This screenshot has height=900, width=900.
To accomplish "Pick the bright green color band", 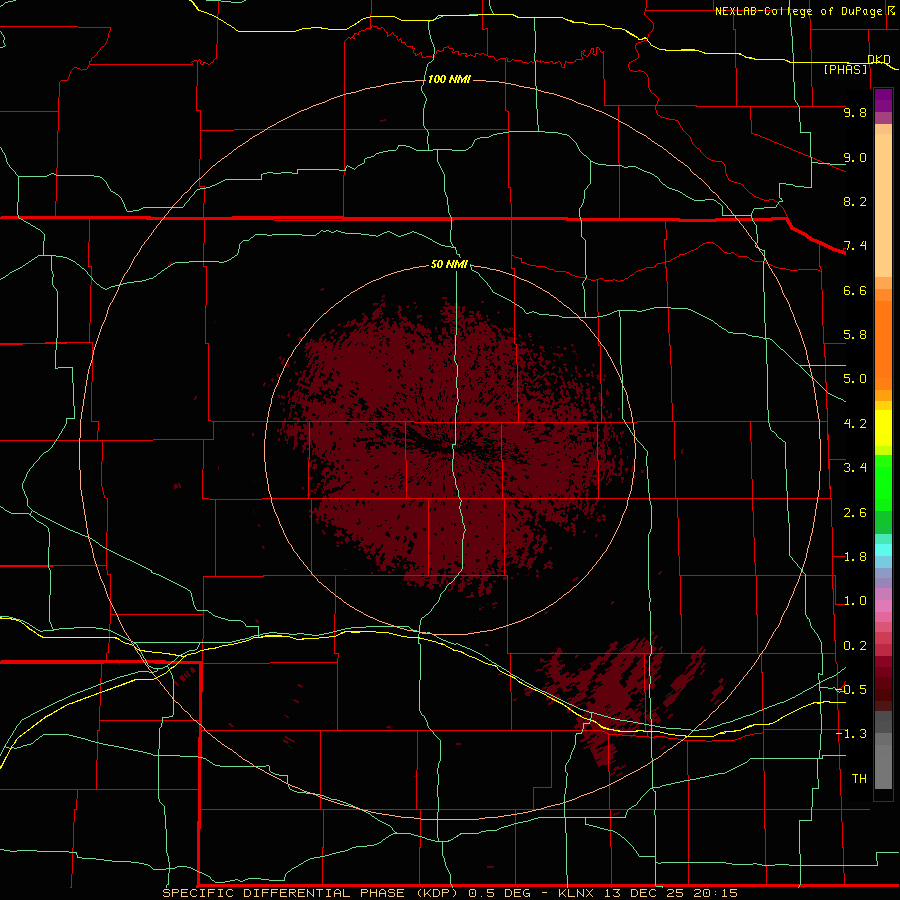I will pos(883,483).
